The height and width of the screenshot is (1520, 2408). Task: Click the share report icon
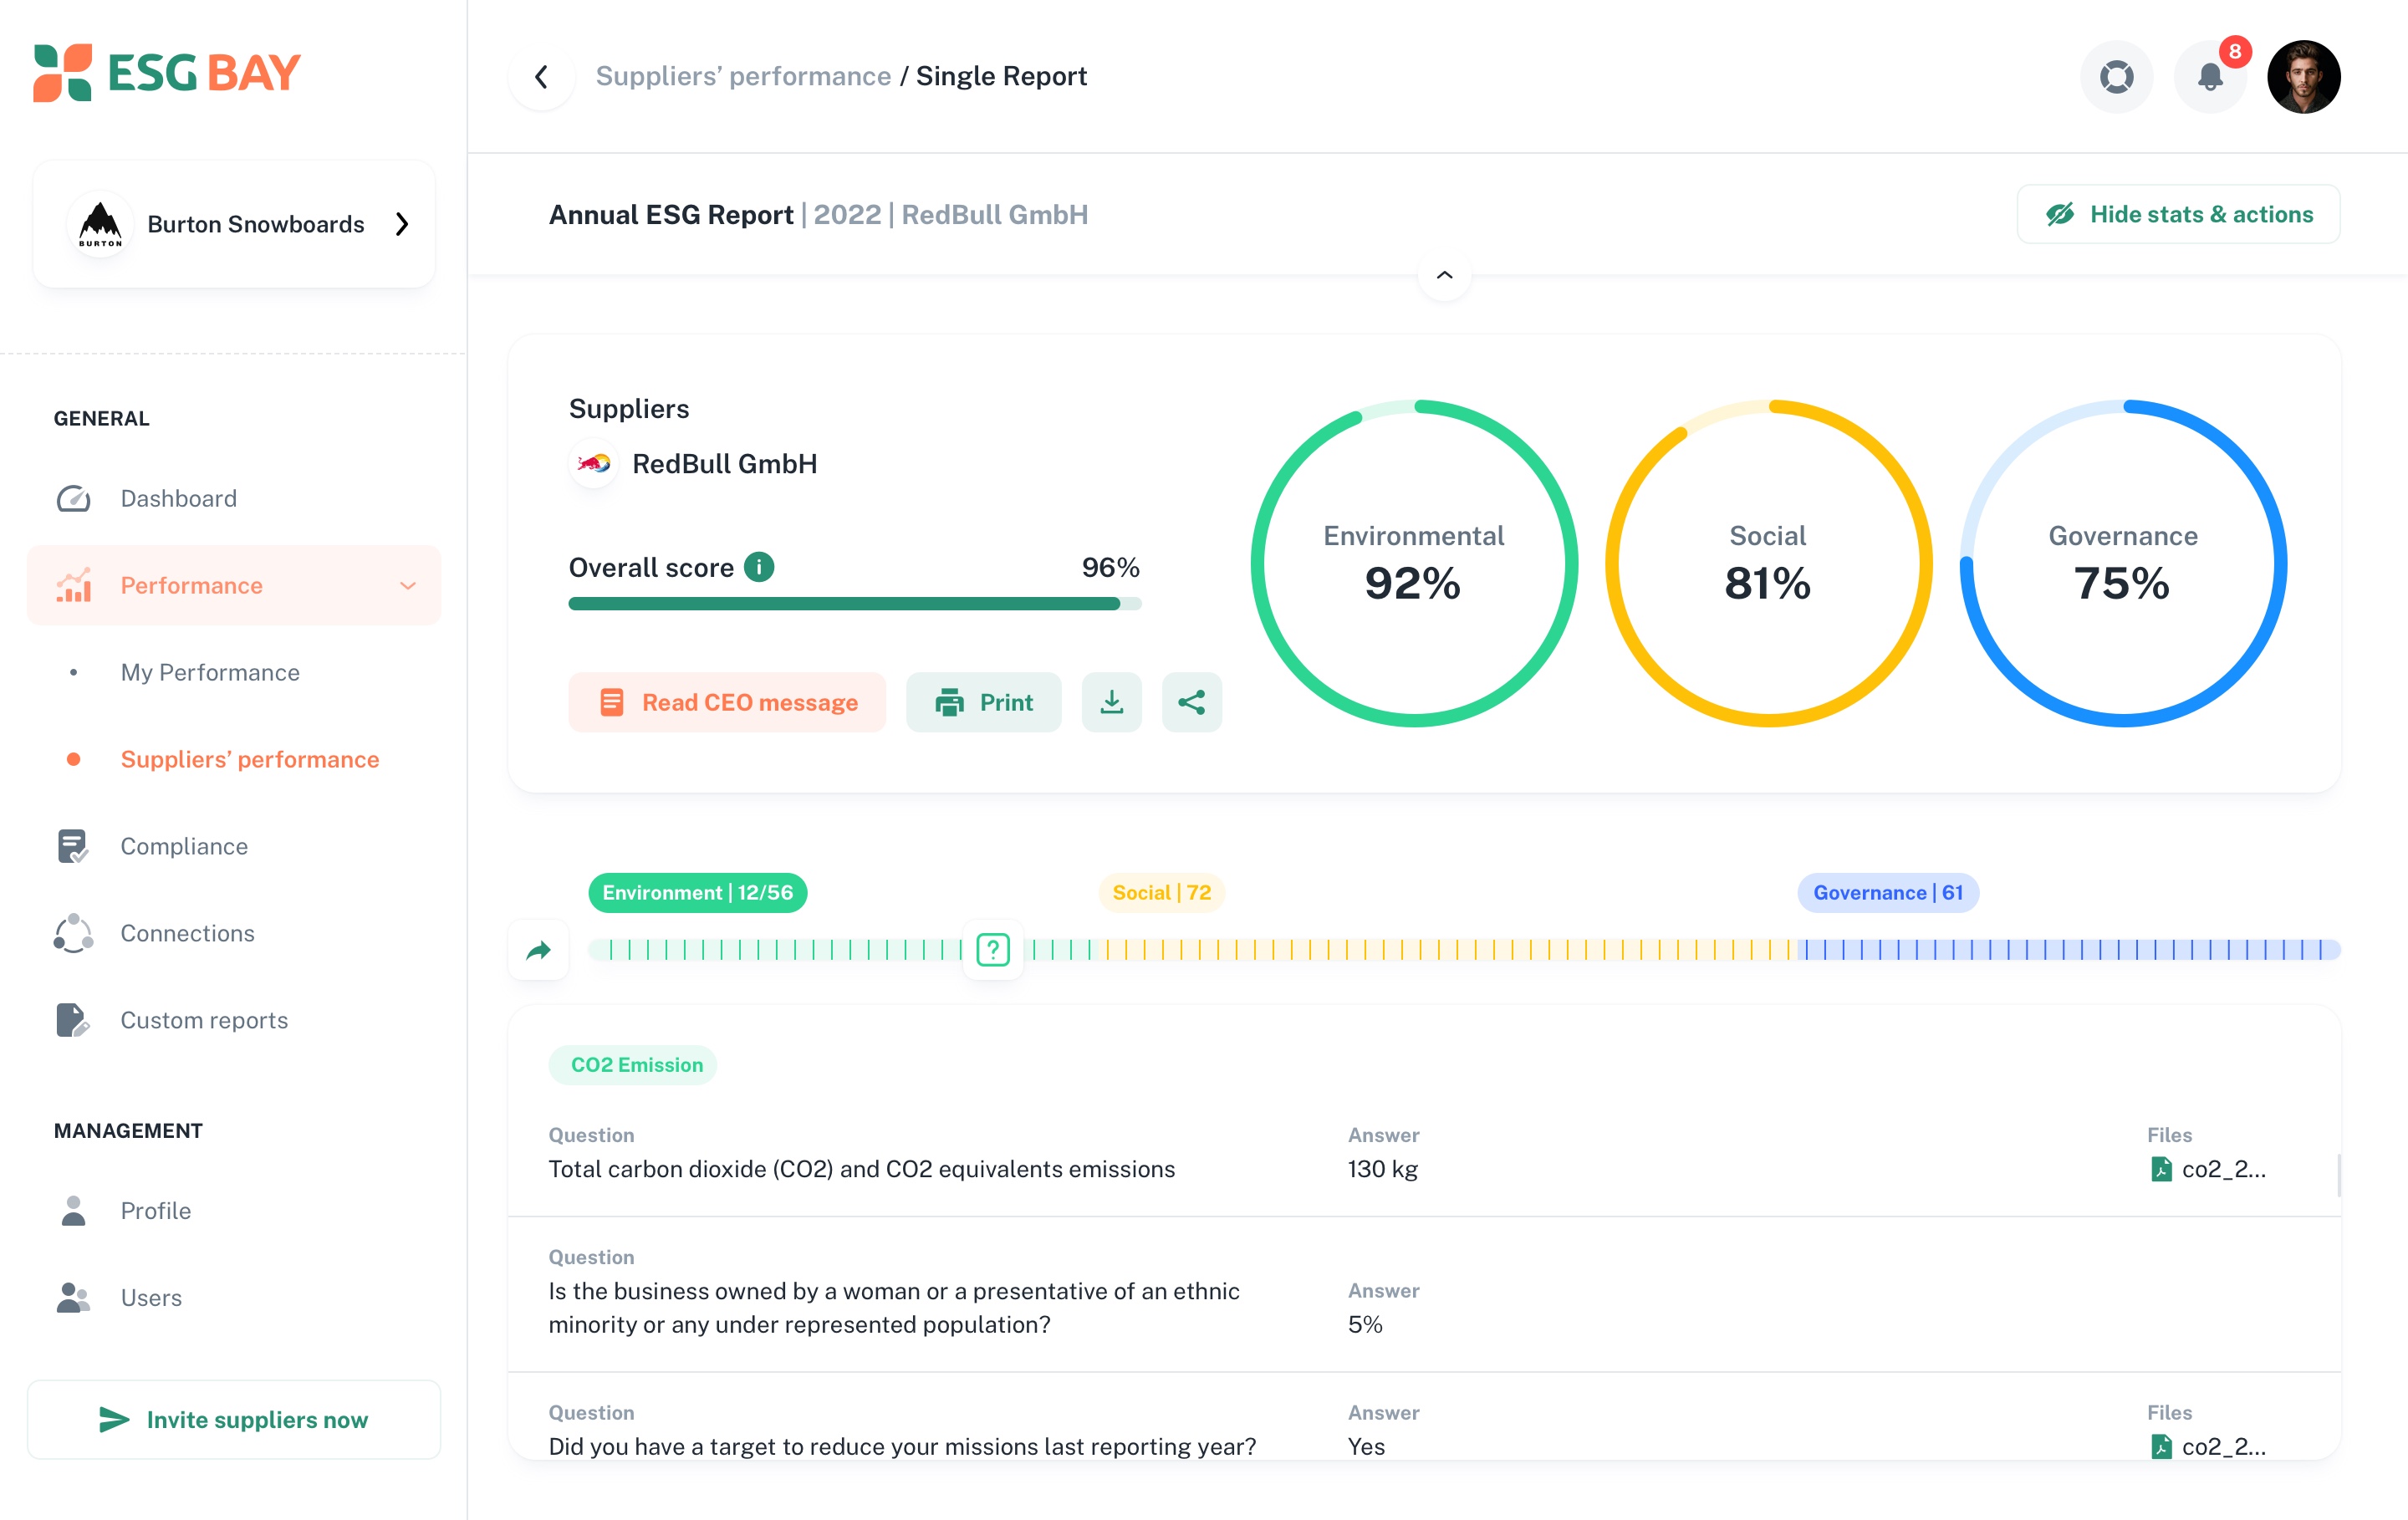[x=1192, y=702]
